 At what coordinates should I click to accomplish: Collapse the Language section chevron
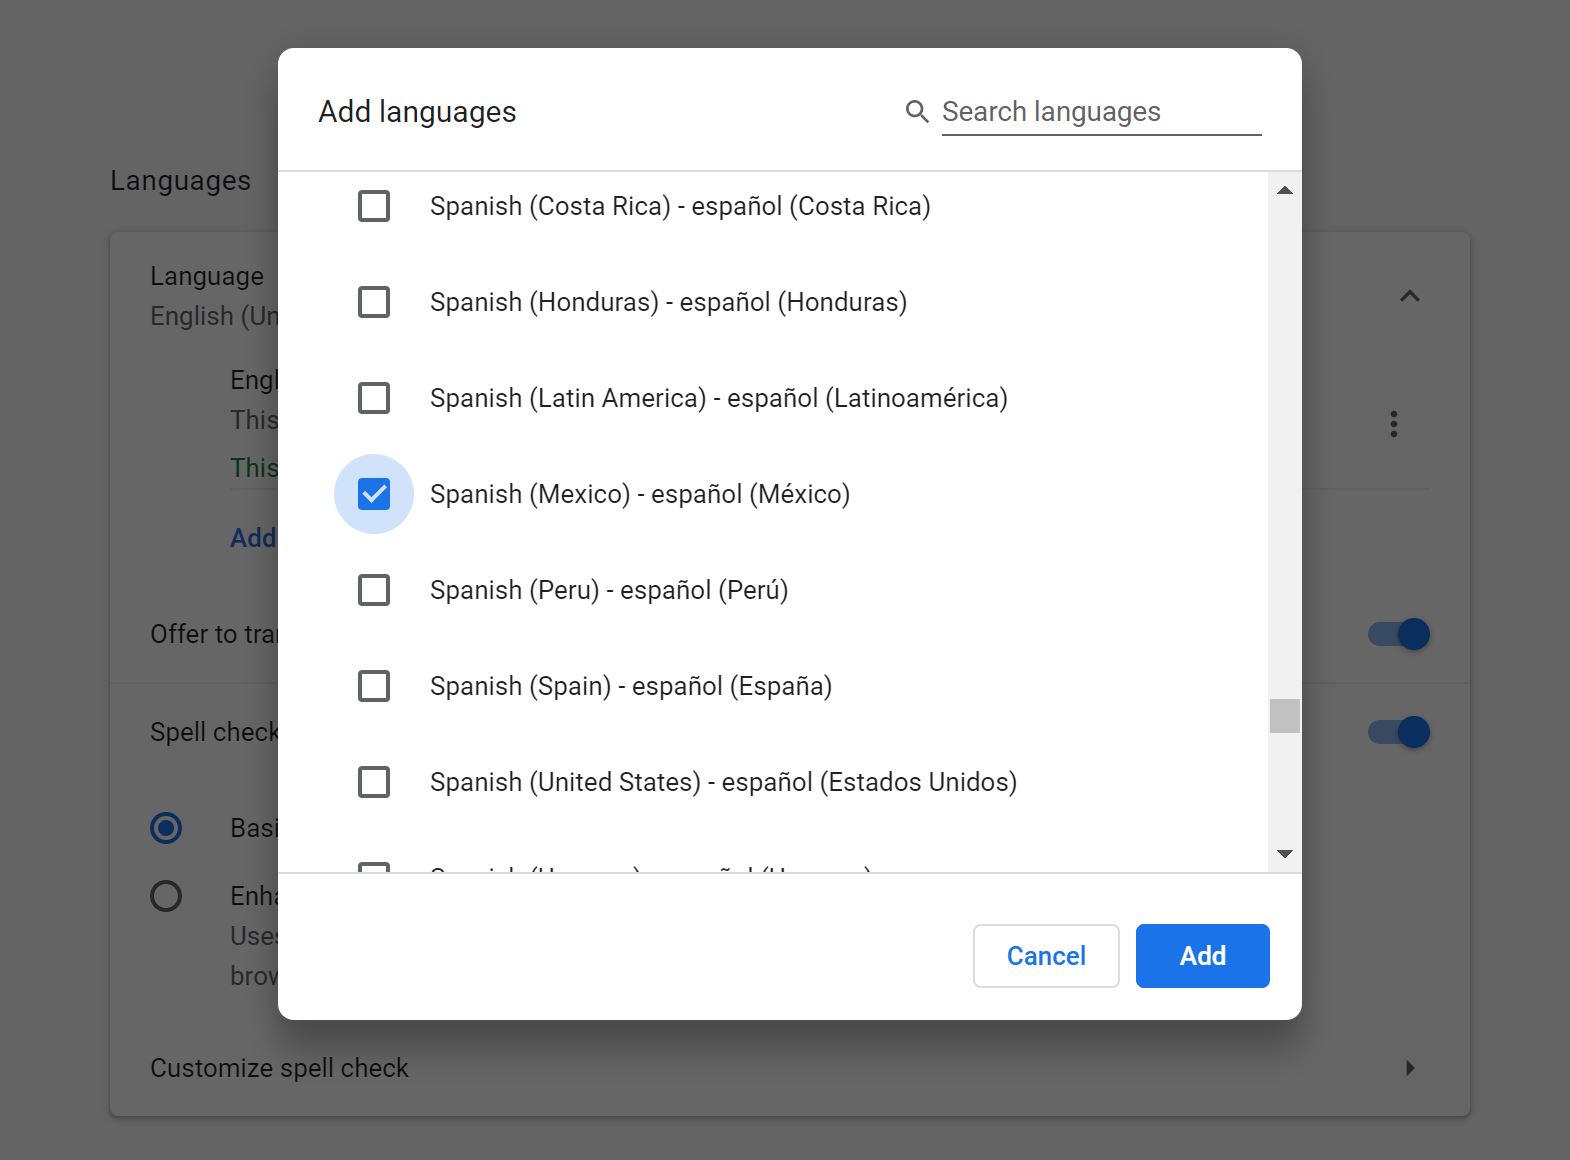tap(1409, 296)
